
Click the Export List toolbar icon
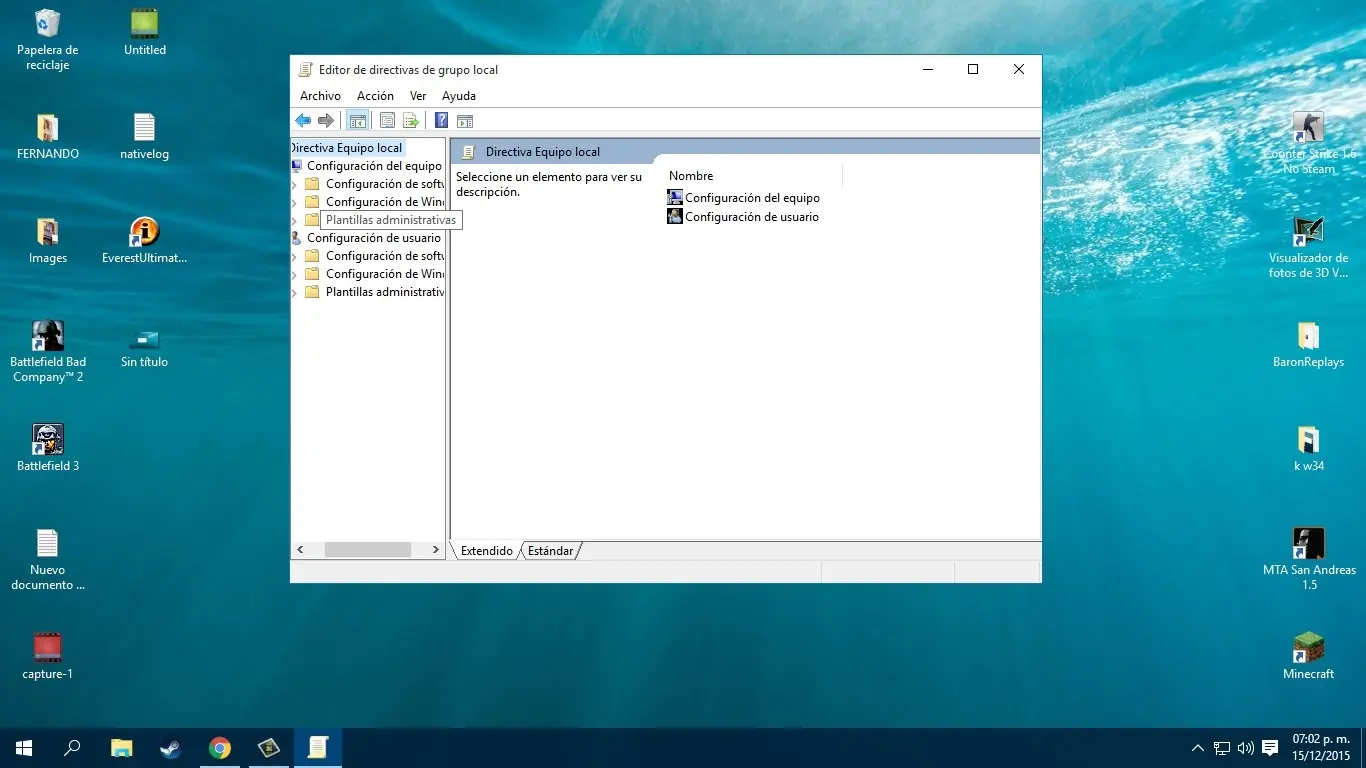pos(410,121)
